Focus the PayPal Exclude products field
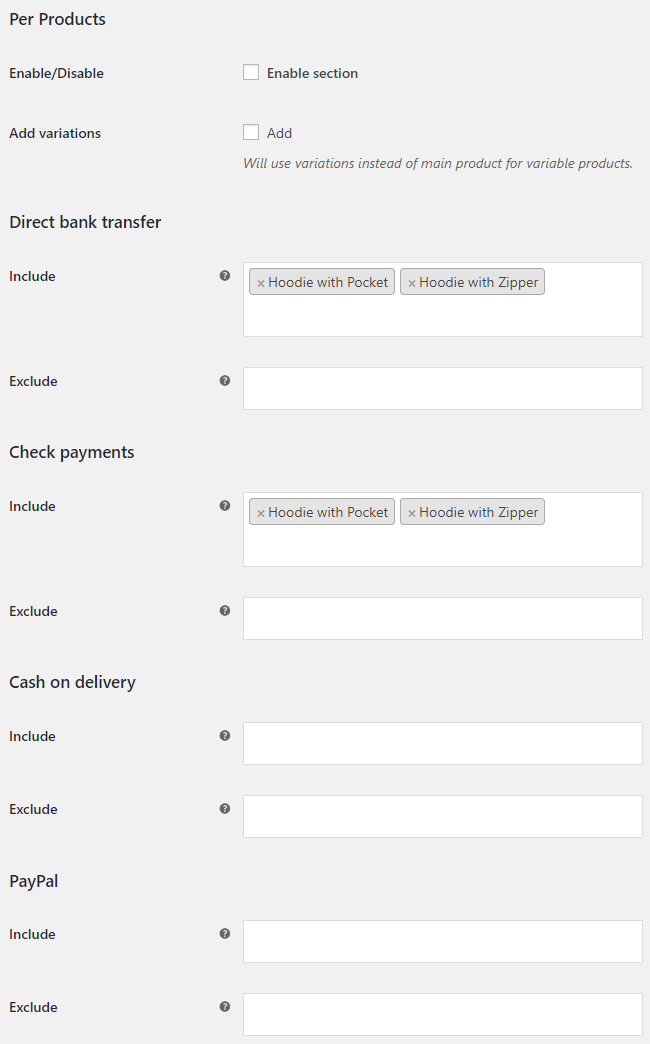This screenshot has height=1044, width=650. coord(443,1014)
